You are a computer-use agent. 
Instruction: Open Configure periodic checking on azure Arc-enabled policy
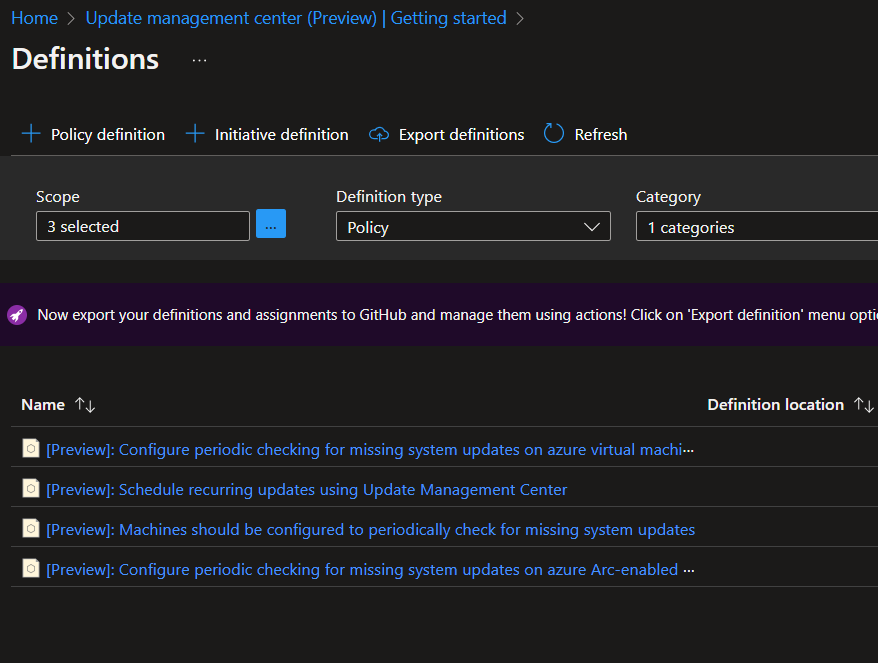(362, 570)
